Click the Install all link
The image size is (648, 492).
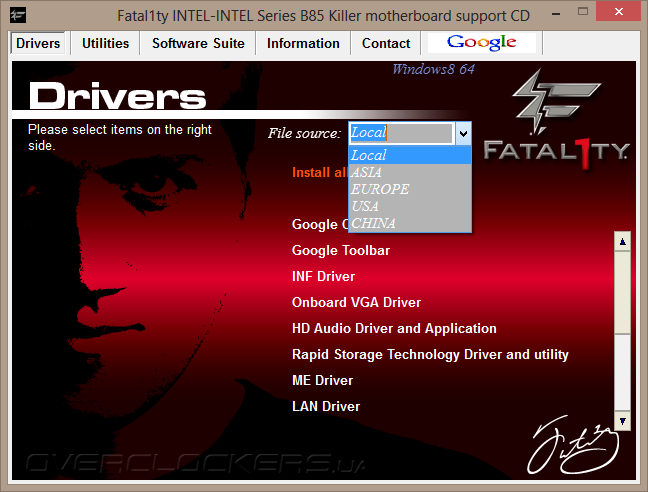pyautogui.click(x=320, y=172)
